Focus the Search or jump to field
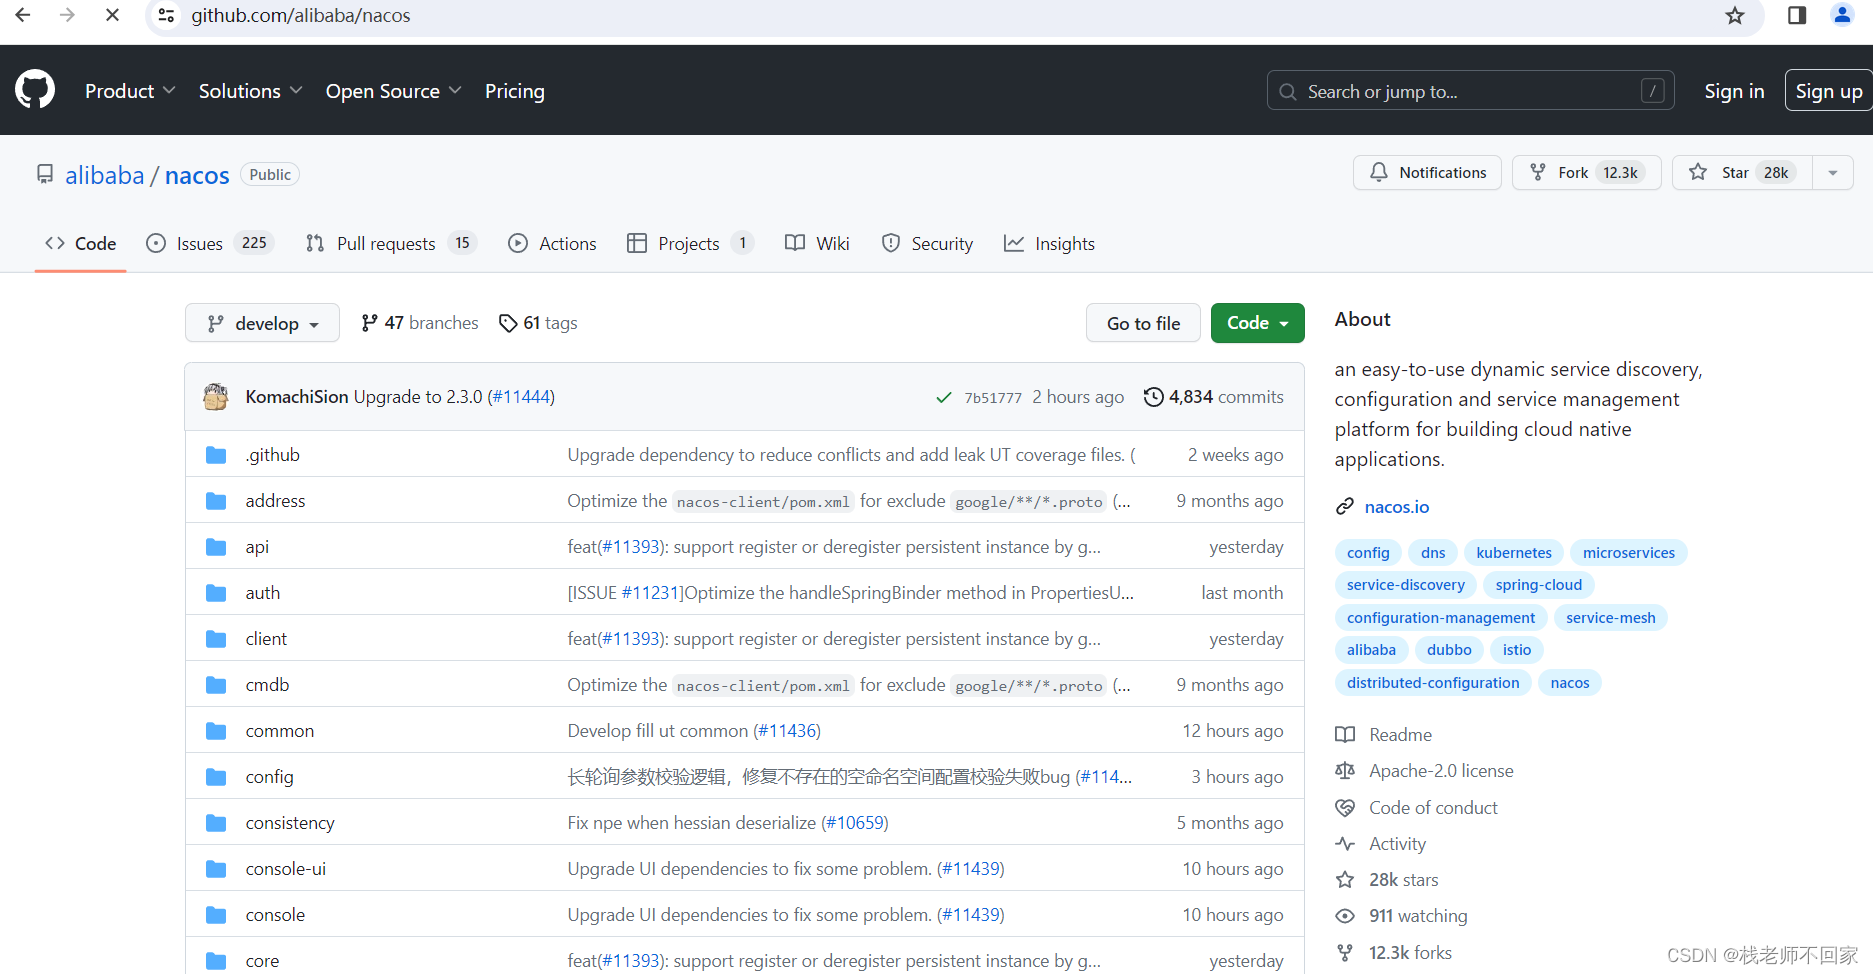Viewport: 1873px width, 974px height. (1470, 91)
